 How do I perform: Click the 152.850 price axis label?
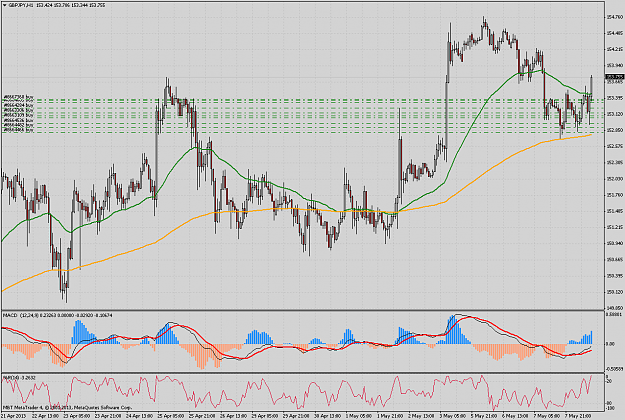pos(615,130)
